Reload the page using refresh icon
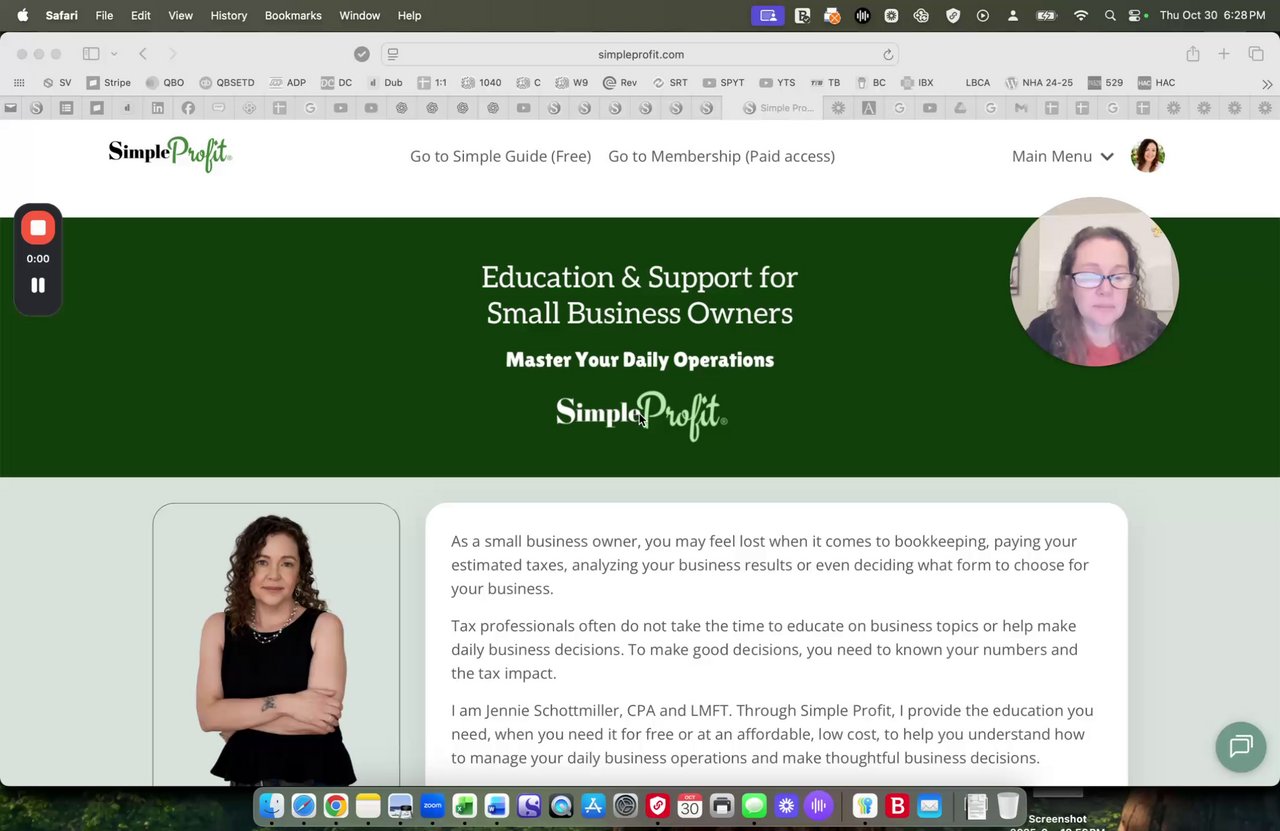 pos(887,54)
